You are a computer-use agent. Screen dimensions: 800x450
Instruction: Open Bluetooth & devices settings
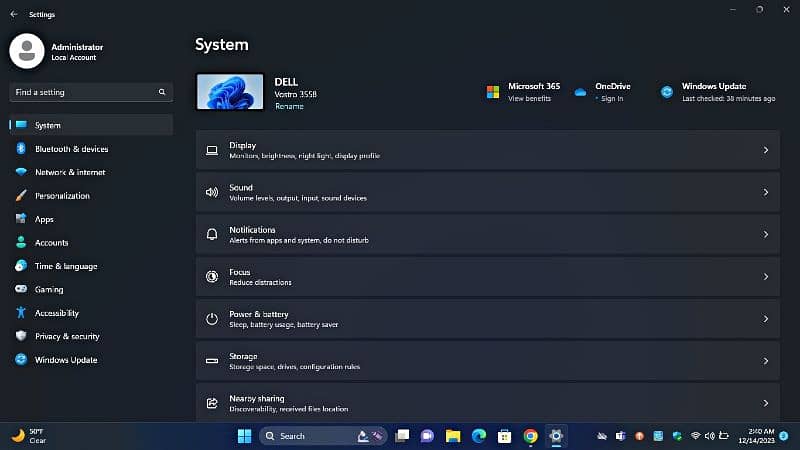pyautogui.click(x=71, y=149)
